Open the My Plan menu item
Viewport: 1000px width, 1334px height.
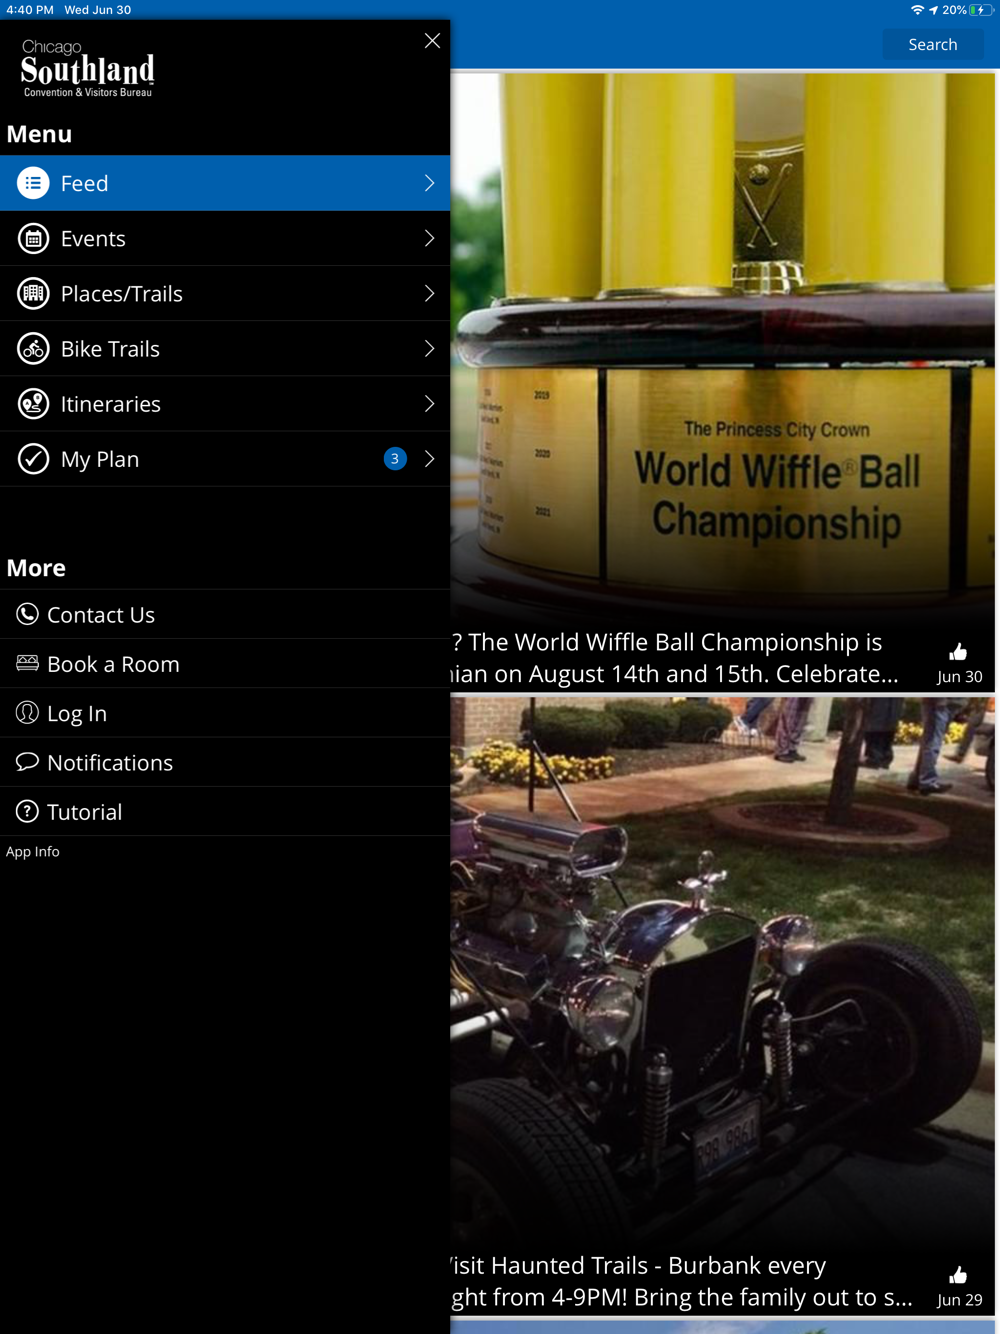click(225, 459)
